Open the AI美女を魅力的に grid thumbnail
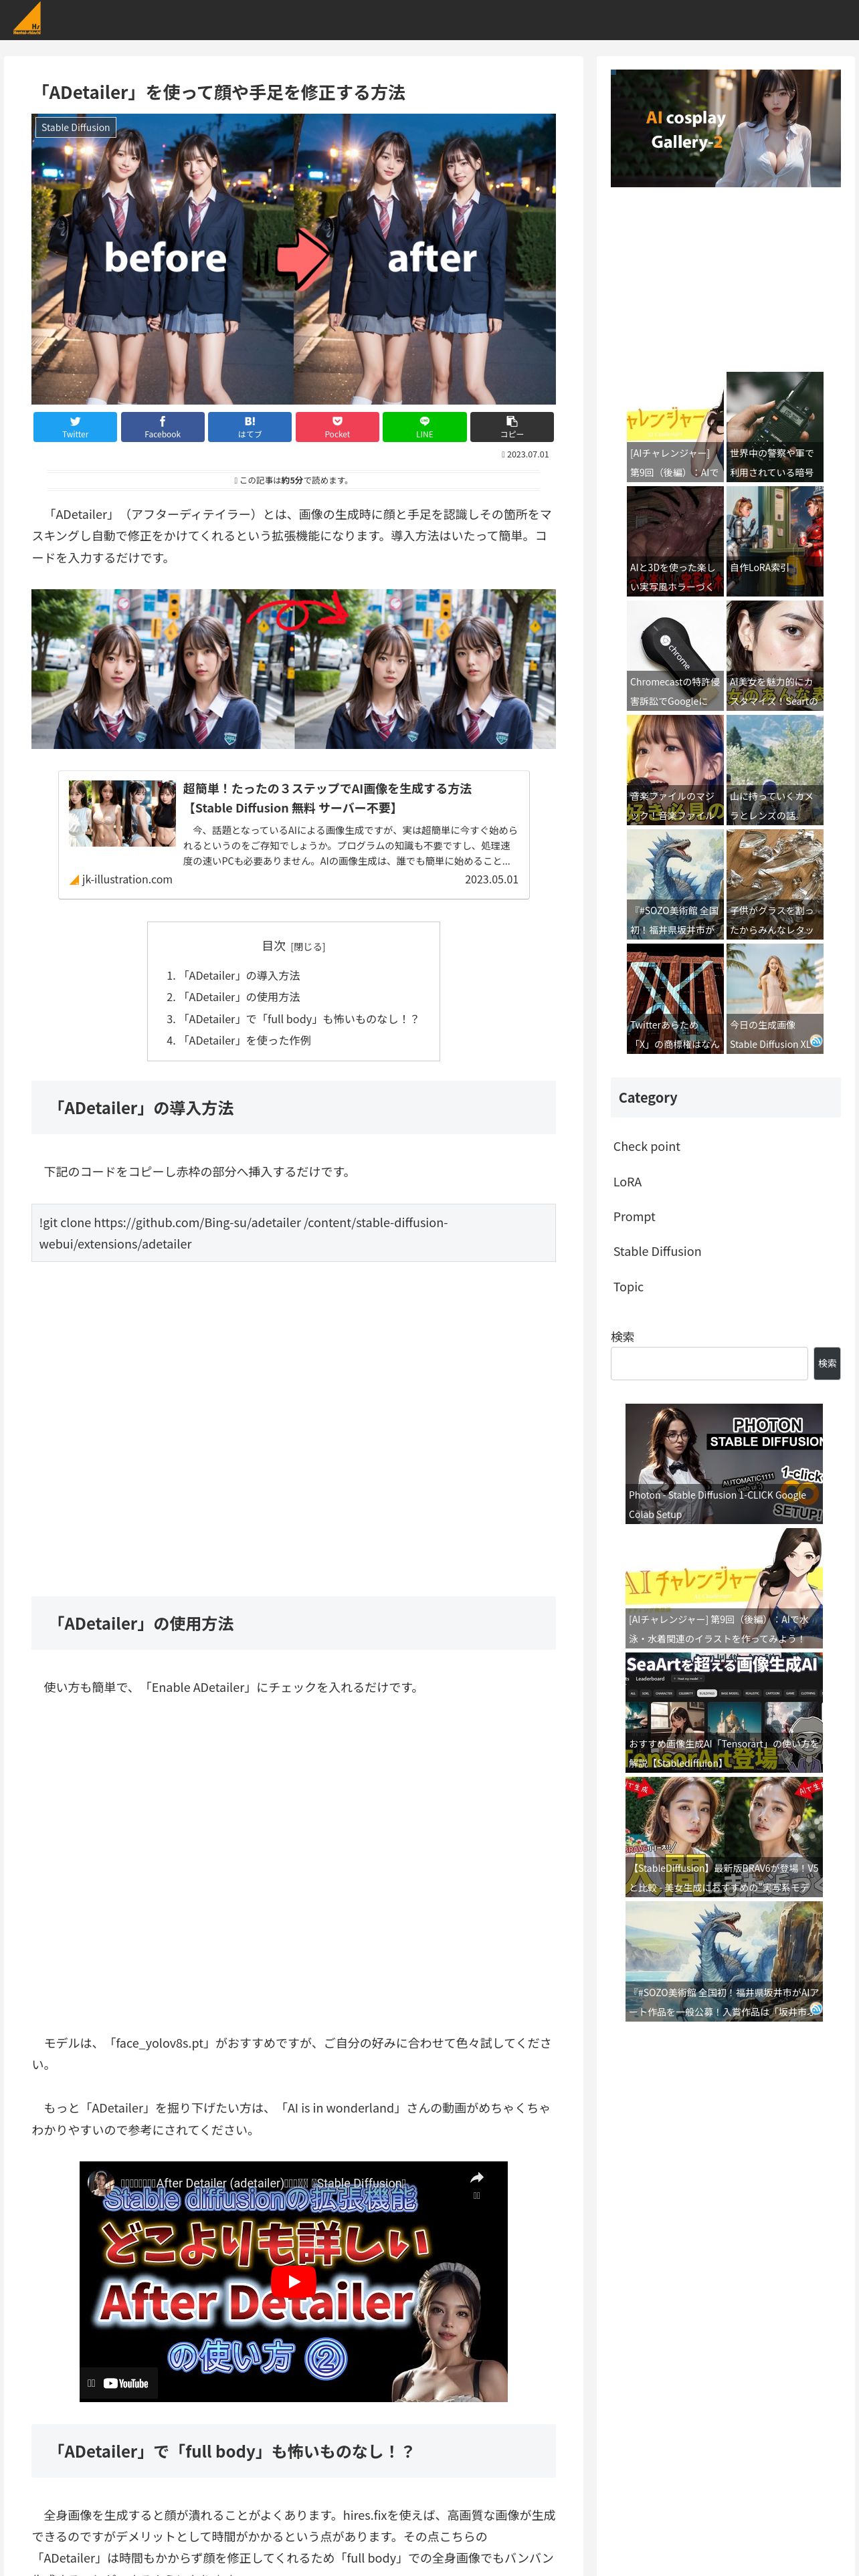This screenshot has width=859, height=2576. [x=775, y=656]
